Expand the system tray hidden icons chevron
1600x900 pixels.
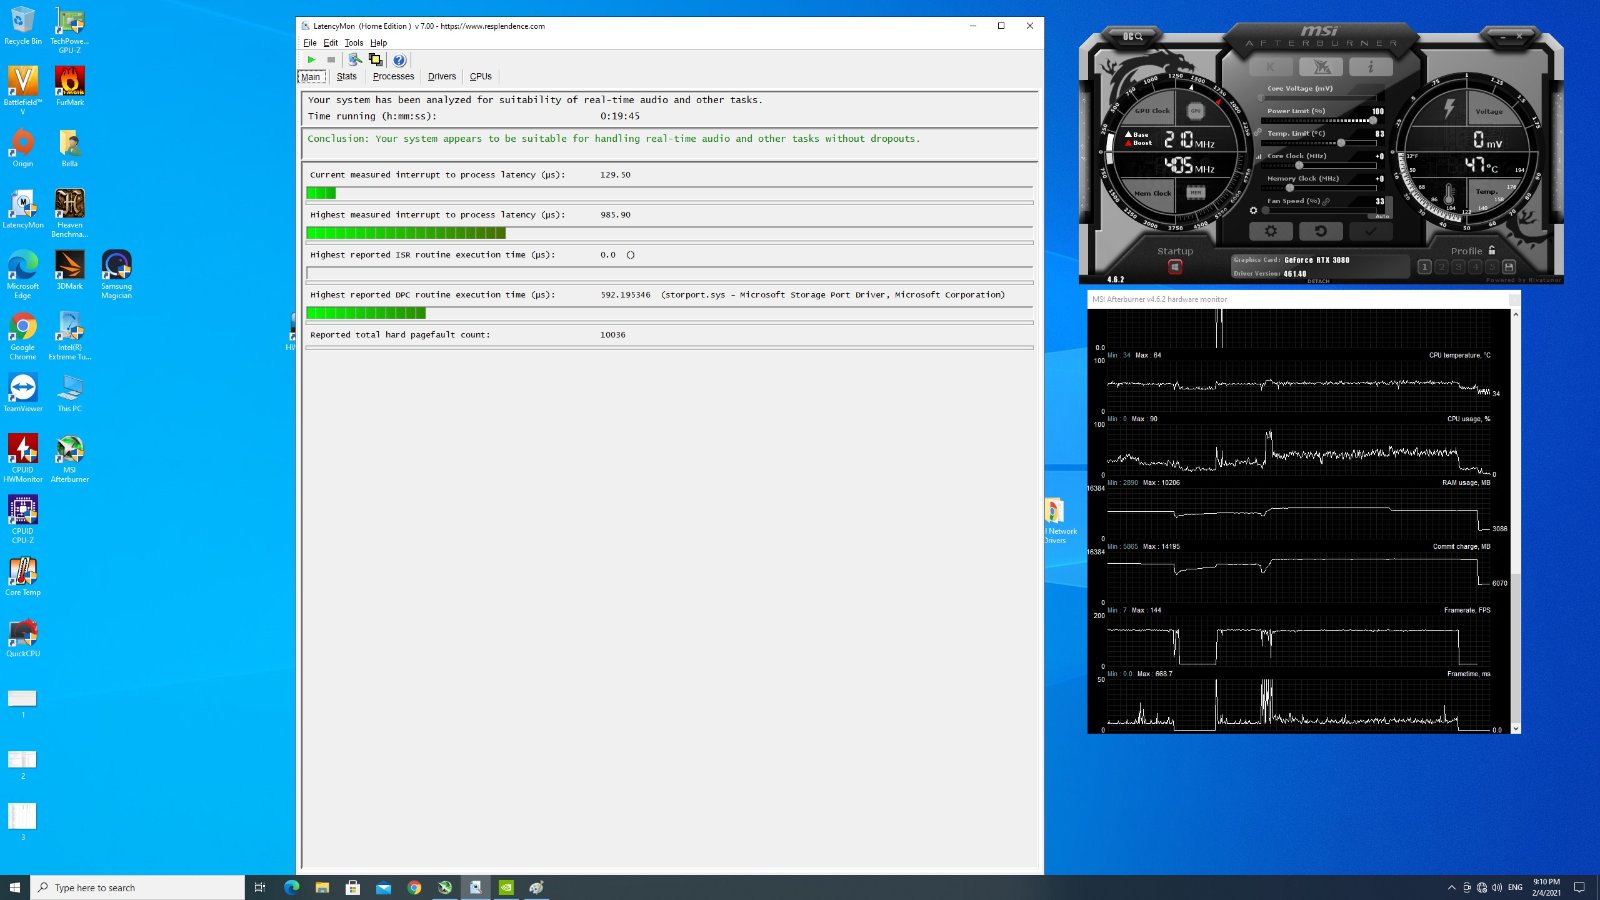1452,887
